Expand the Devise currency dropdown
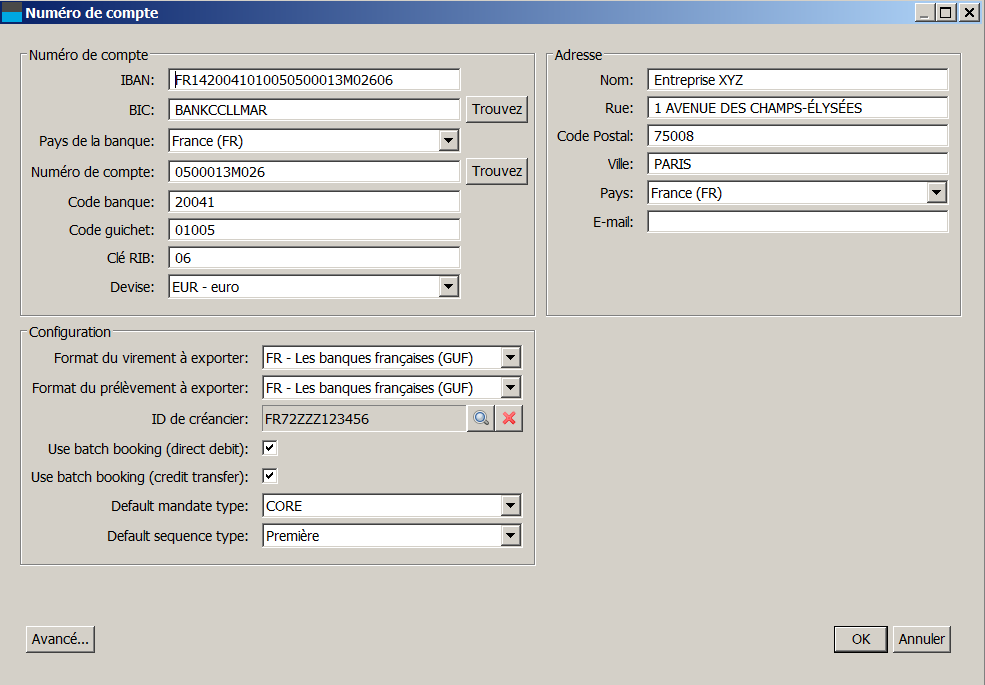Screen dimensions: 985x685 click(449, 287)
